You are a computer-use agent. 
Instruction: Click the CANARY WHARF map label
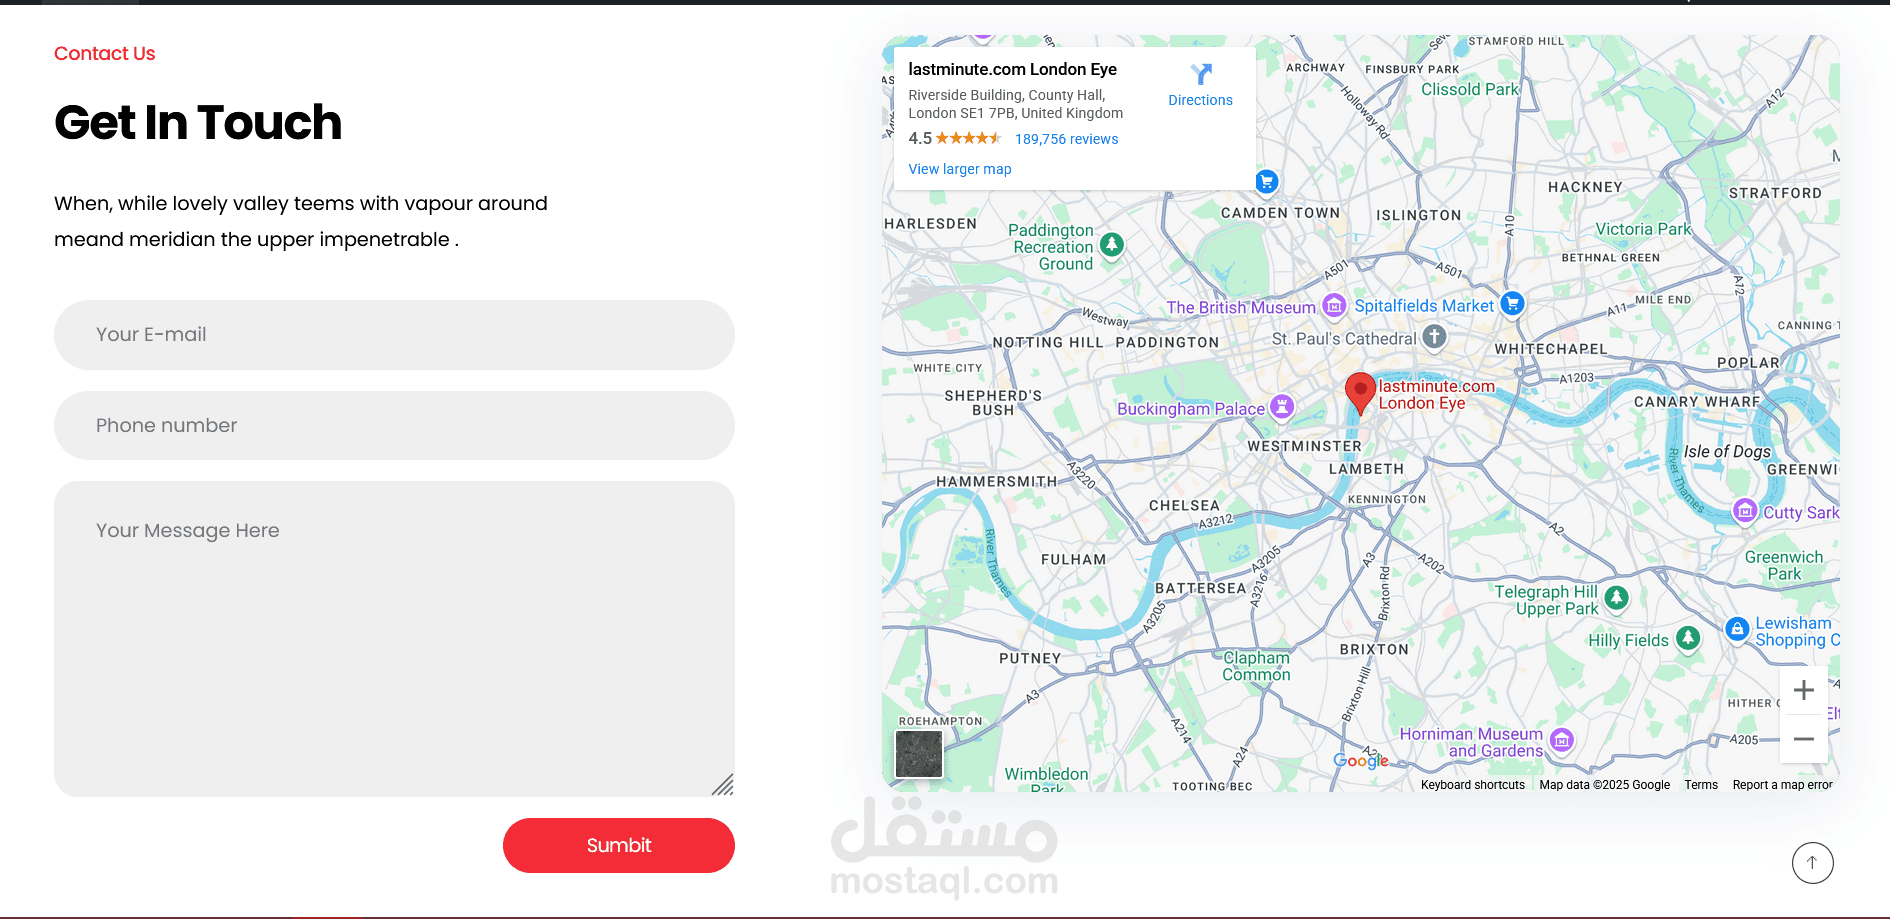[x=1697, y=402]
